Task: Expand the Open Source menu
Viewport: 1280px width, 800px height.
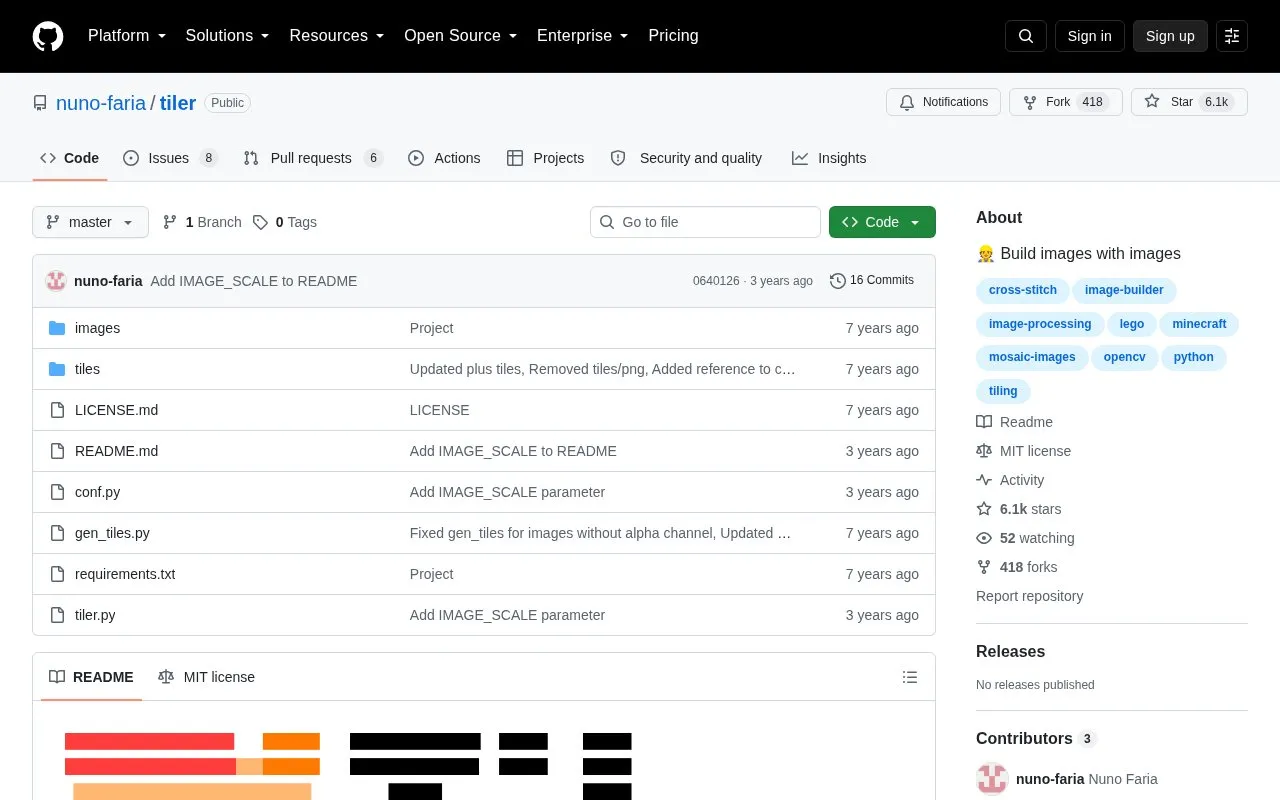Action: pos(461,36)
